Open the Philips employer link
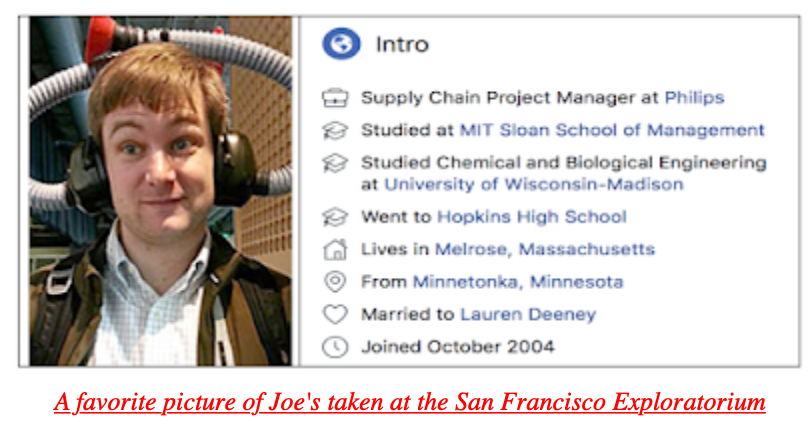Viewport: 811px width, 426px height. (694, 98)
